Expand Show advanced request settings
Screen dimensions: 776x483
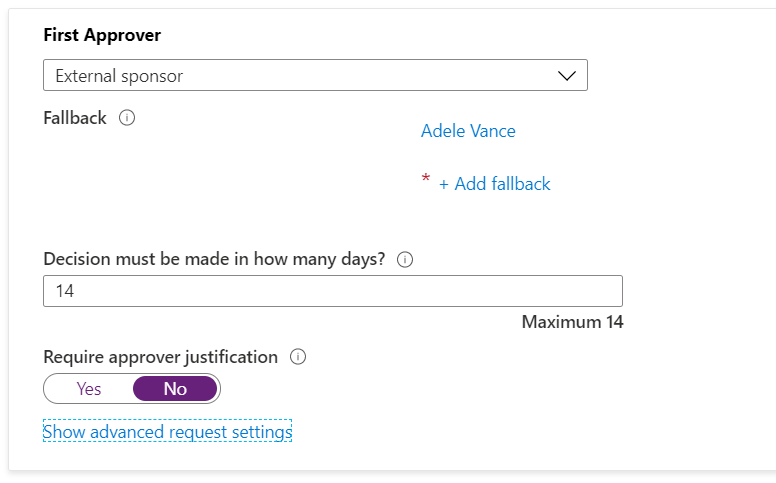(167, 432)
